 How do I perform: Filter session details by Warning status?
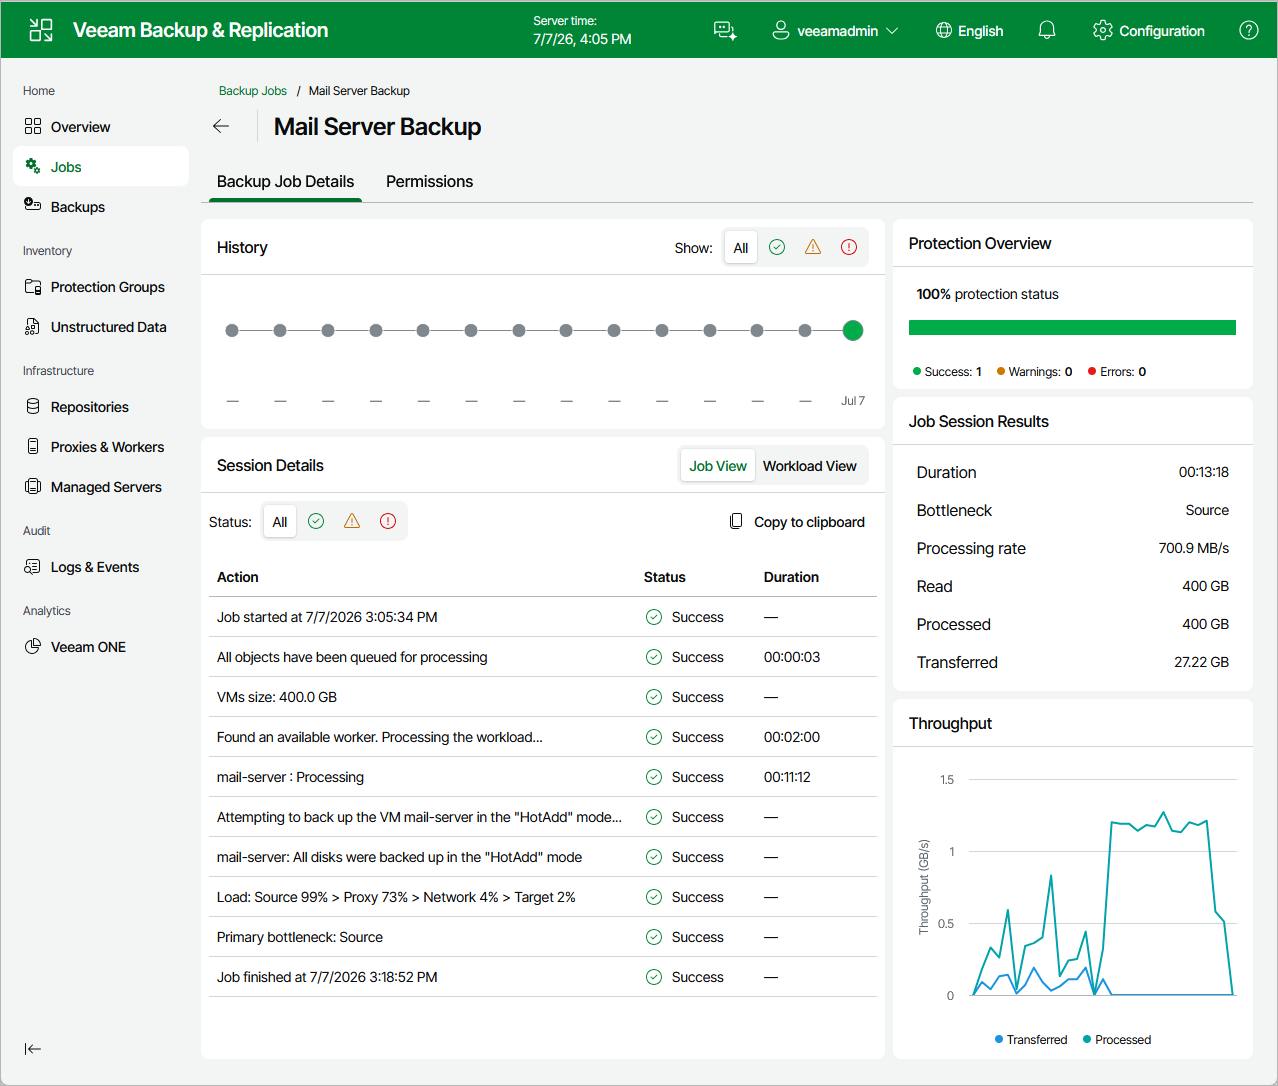pyautogui.click(x=352, y=521)
